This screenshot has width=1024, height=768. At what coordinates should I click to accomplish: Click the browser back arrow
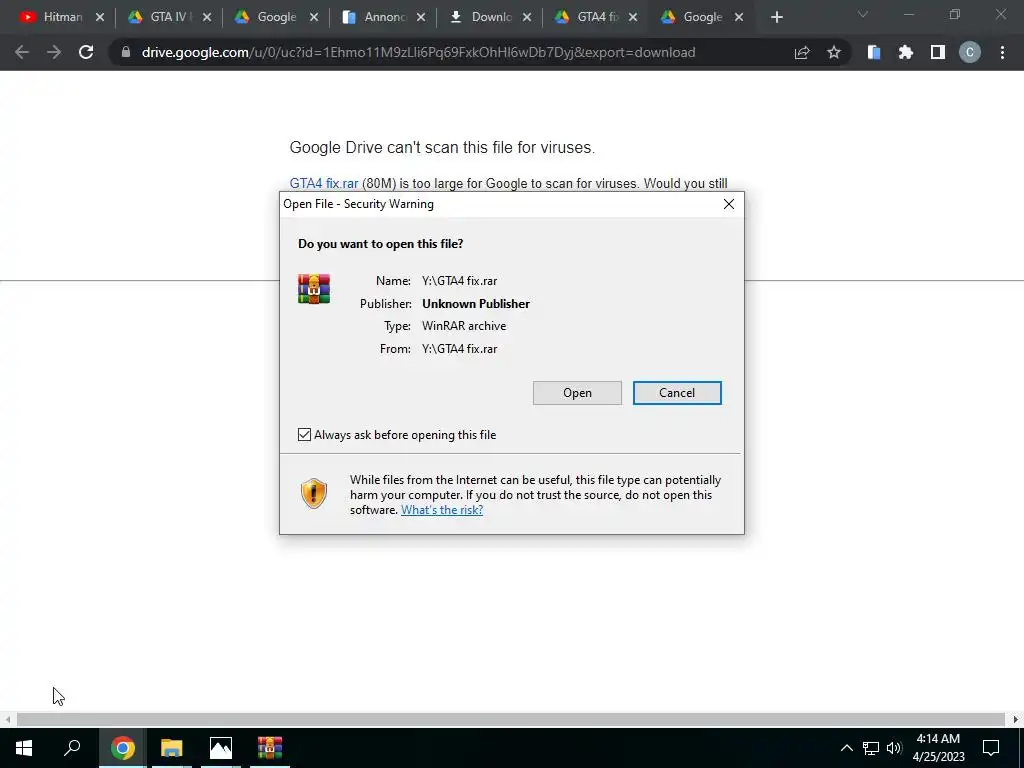click(x=22, y=52)
